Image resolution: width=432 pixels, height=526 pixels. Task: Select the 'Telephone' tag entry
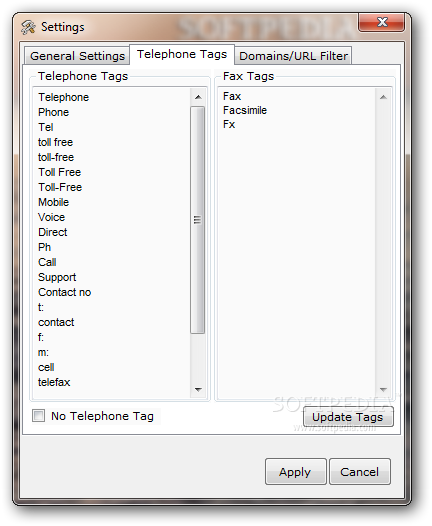(63, 97)
